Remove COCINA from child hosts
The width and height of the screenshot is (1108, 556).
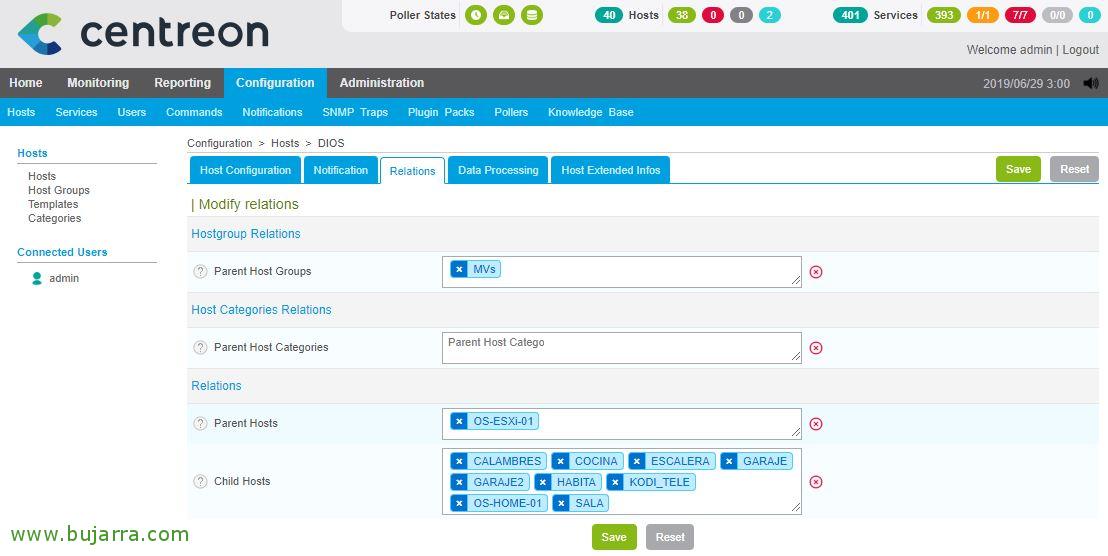click(x=561, y=461)
